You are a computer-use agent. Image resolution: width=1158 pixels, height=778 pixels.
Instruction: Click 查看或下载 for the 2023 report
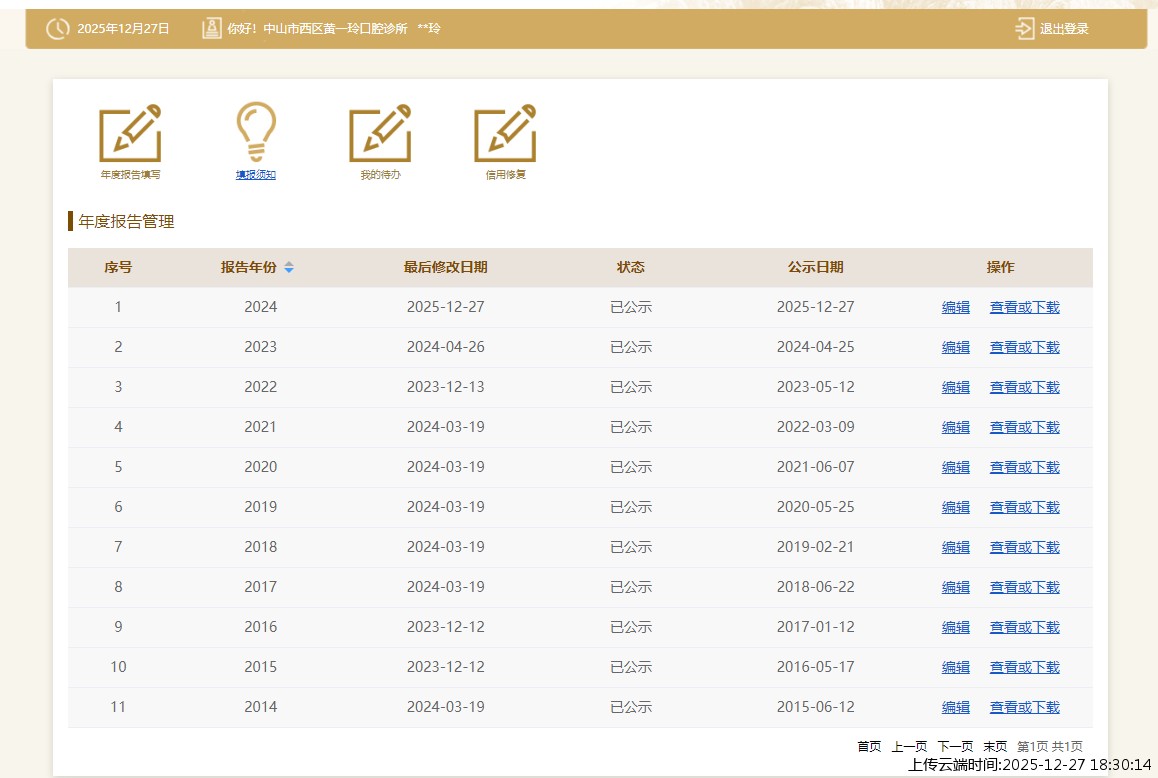click(x=1024, y=348)
